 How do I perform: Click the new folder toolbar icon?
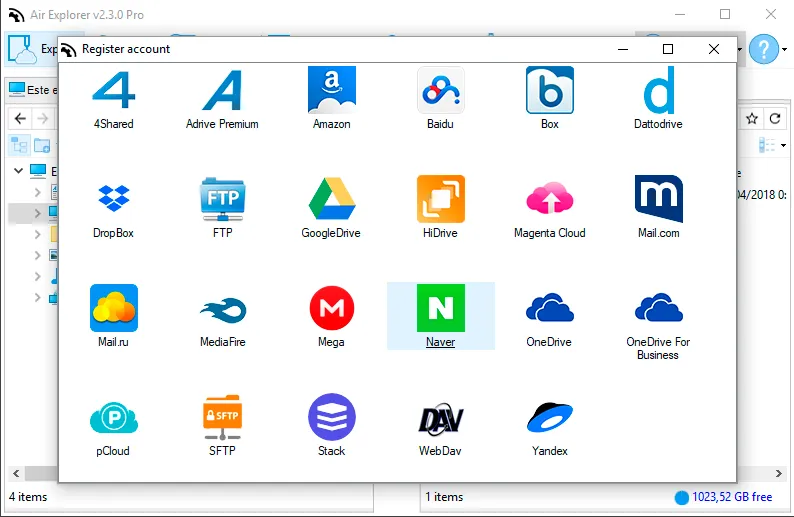pyautogui.click(x=42, y=145)
